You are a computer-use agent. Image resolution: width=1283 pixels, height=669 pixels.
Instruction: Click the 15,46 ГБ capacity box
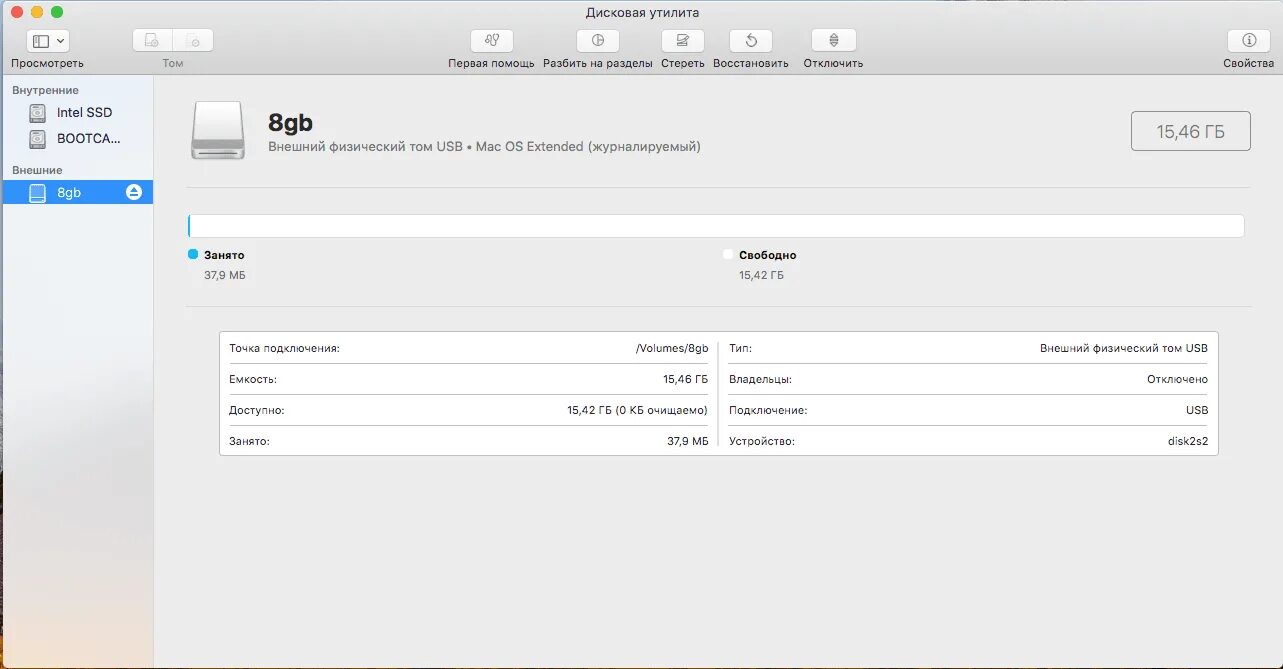(x=1191, y=131)
